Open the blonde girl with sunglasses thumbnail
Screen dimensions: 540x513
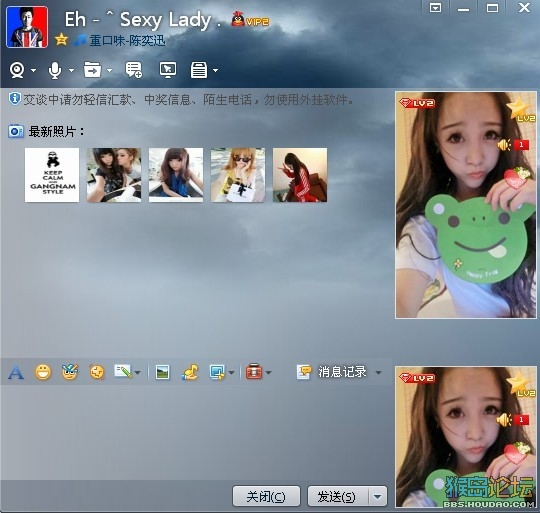pyautogui.click(x=238, y=175)
